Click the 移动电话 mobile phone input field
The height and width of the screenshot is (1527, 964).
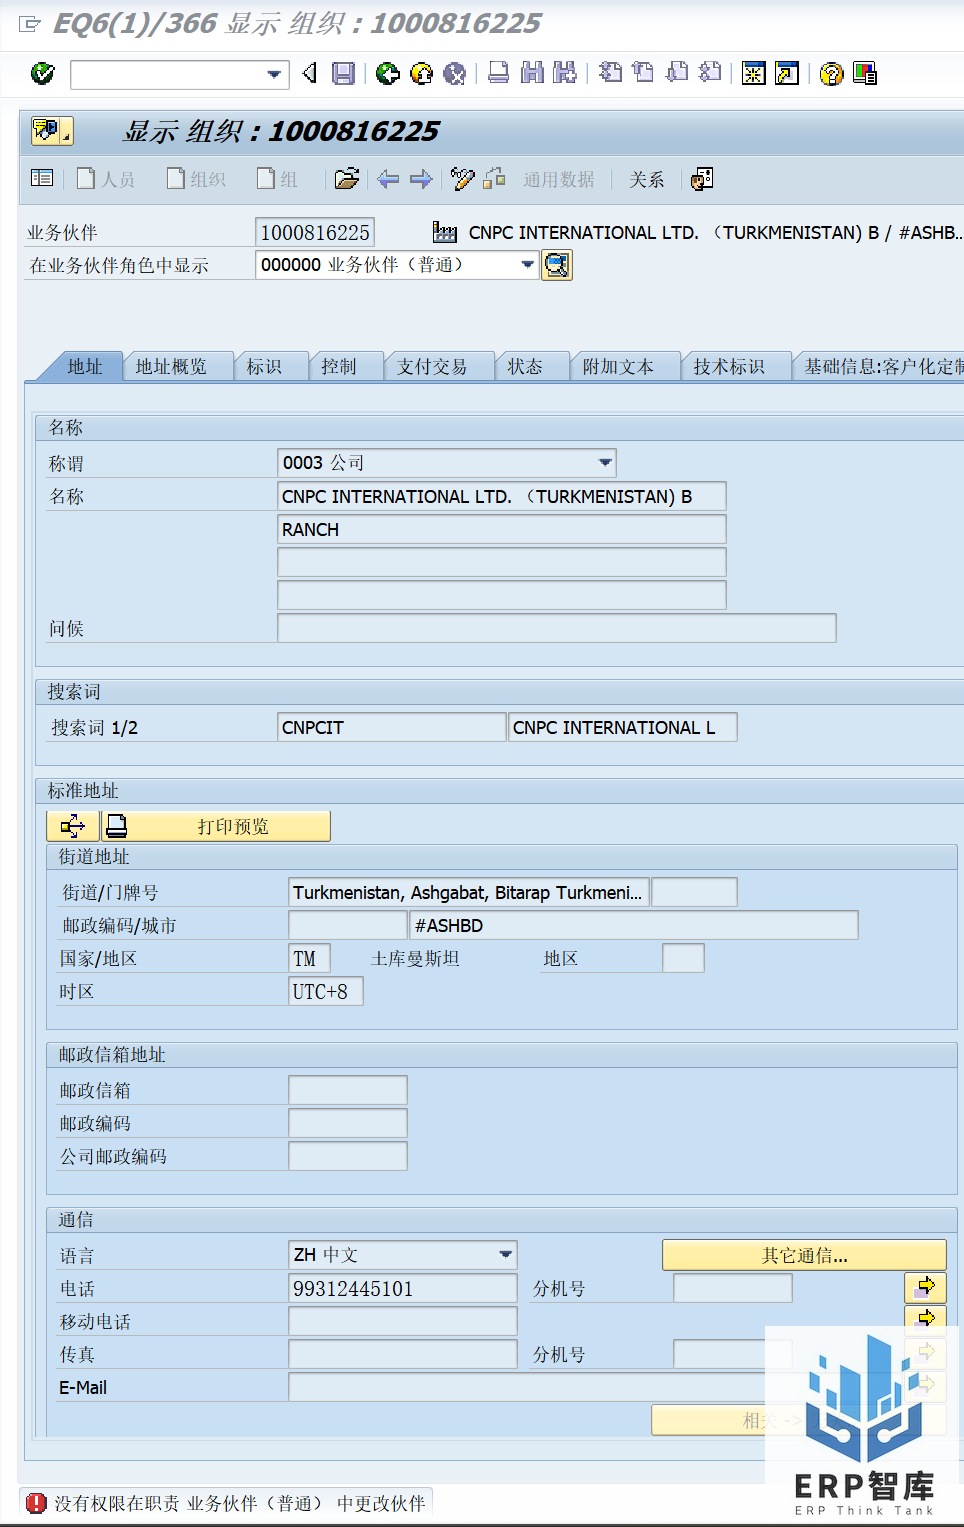(x=402, y=1322)
